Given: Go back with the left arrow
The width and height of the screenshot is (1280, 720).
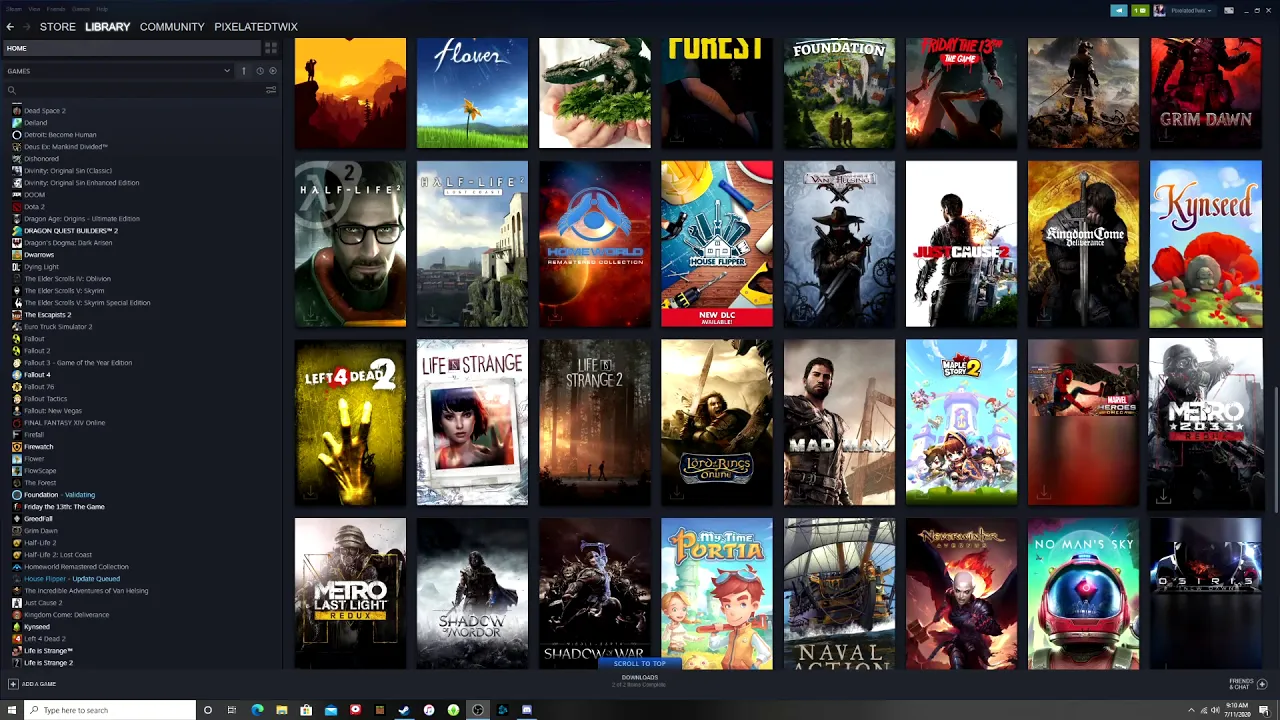Looking at the screenshot, I should [x=10, y=27].
